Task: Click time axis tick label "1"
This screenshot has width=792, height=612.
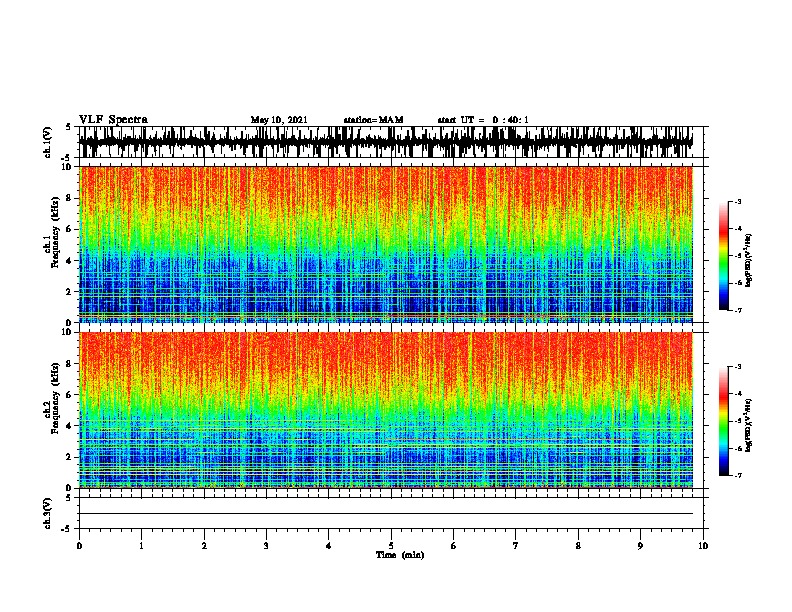Action: coord(141,546)
